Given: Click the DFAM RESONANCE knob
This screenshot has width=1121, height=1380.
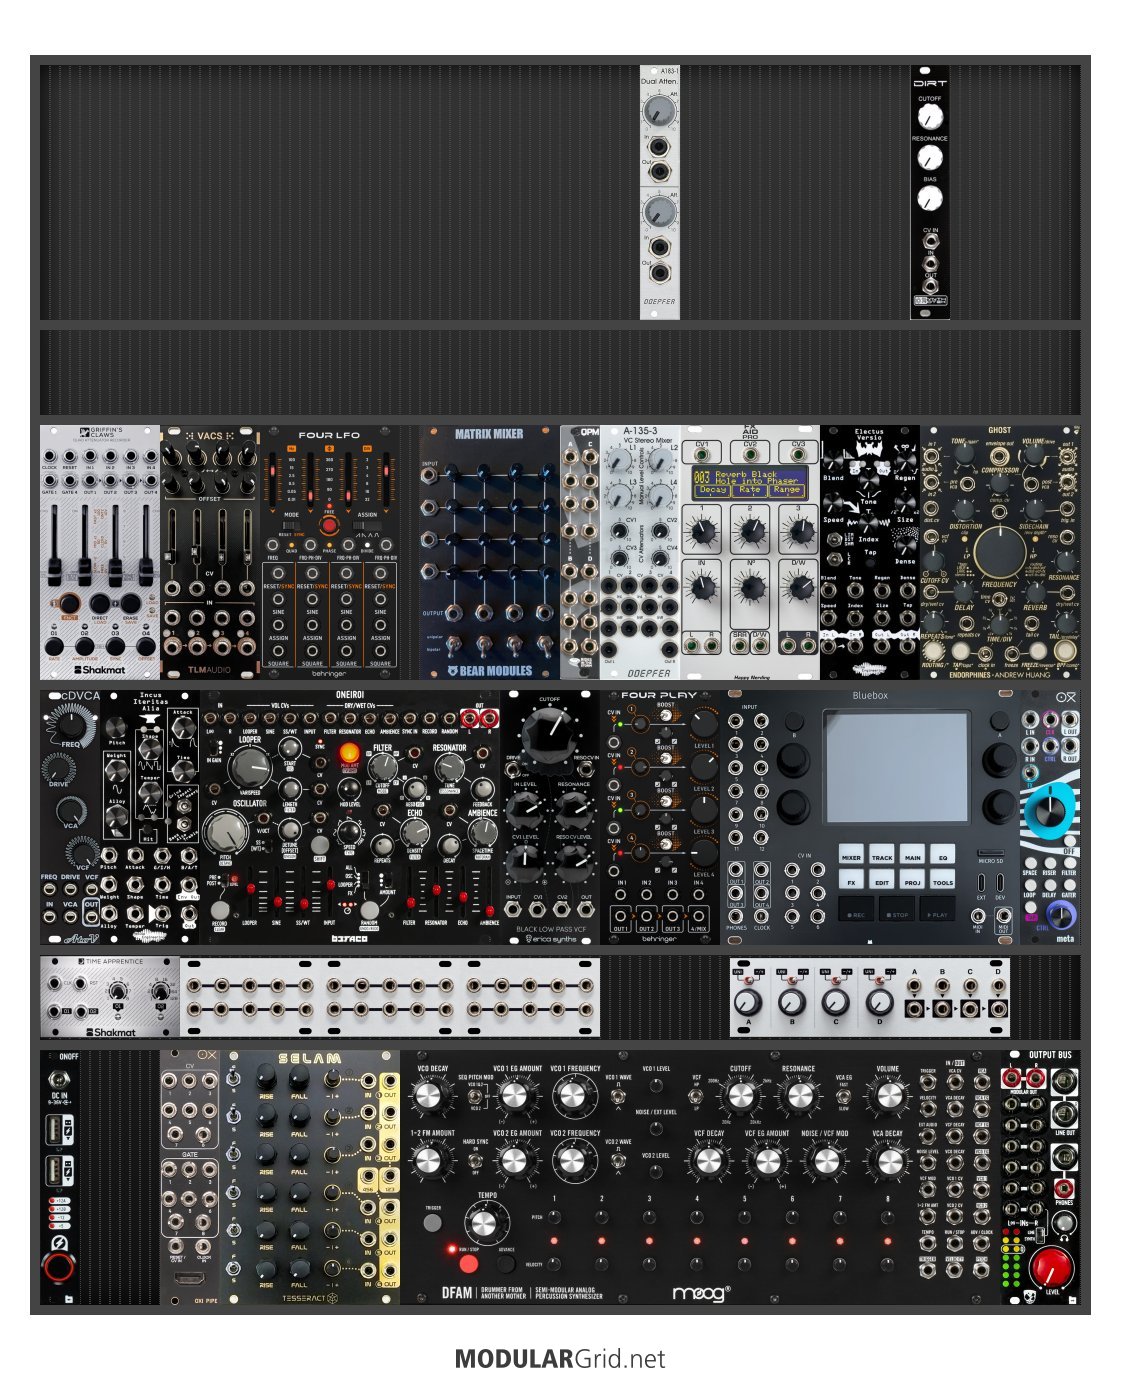Looking at the screenshot, I should (x=798, y=1097).
